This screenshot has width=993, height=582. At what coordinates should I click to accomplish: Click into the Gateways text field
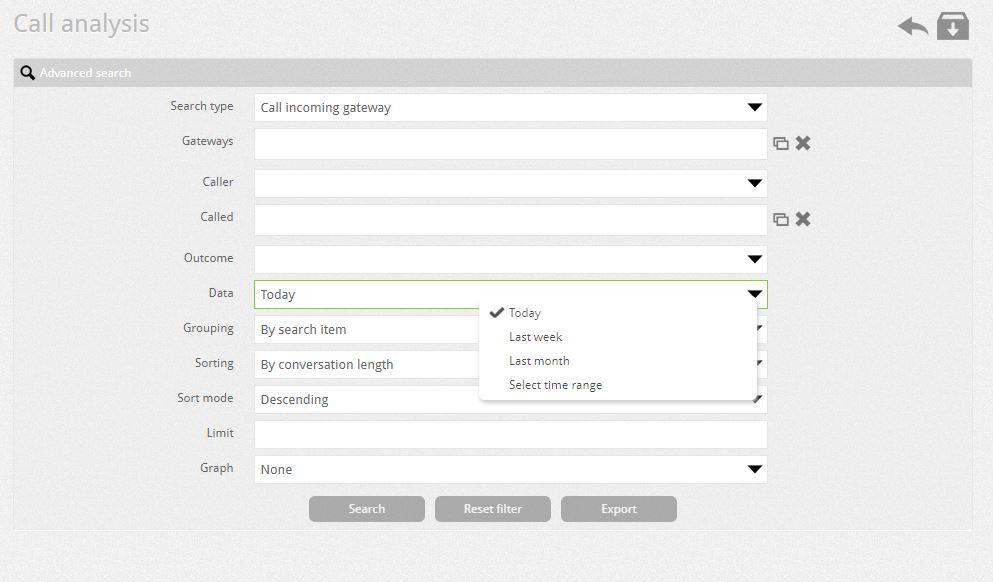(x=510, y=144)
